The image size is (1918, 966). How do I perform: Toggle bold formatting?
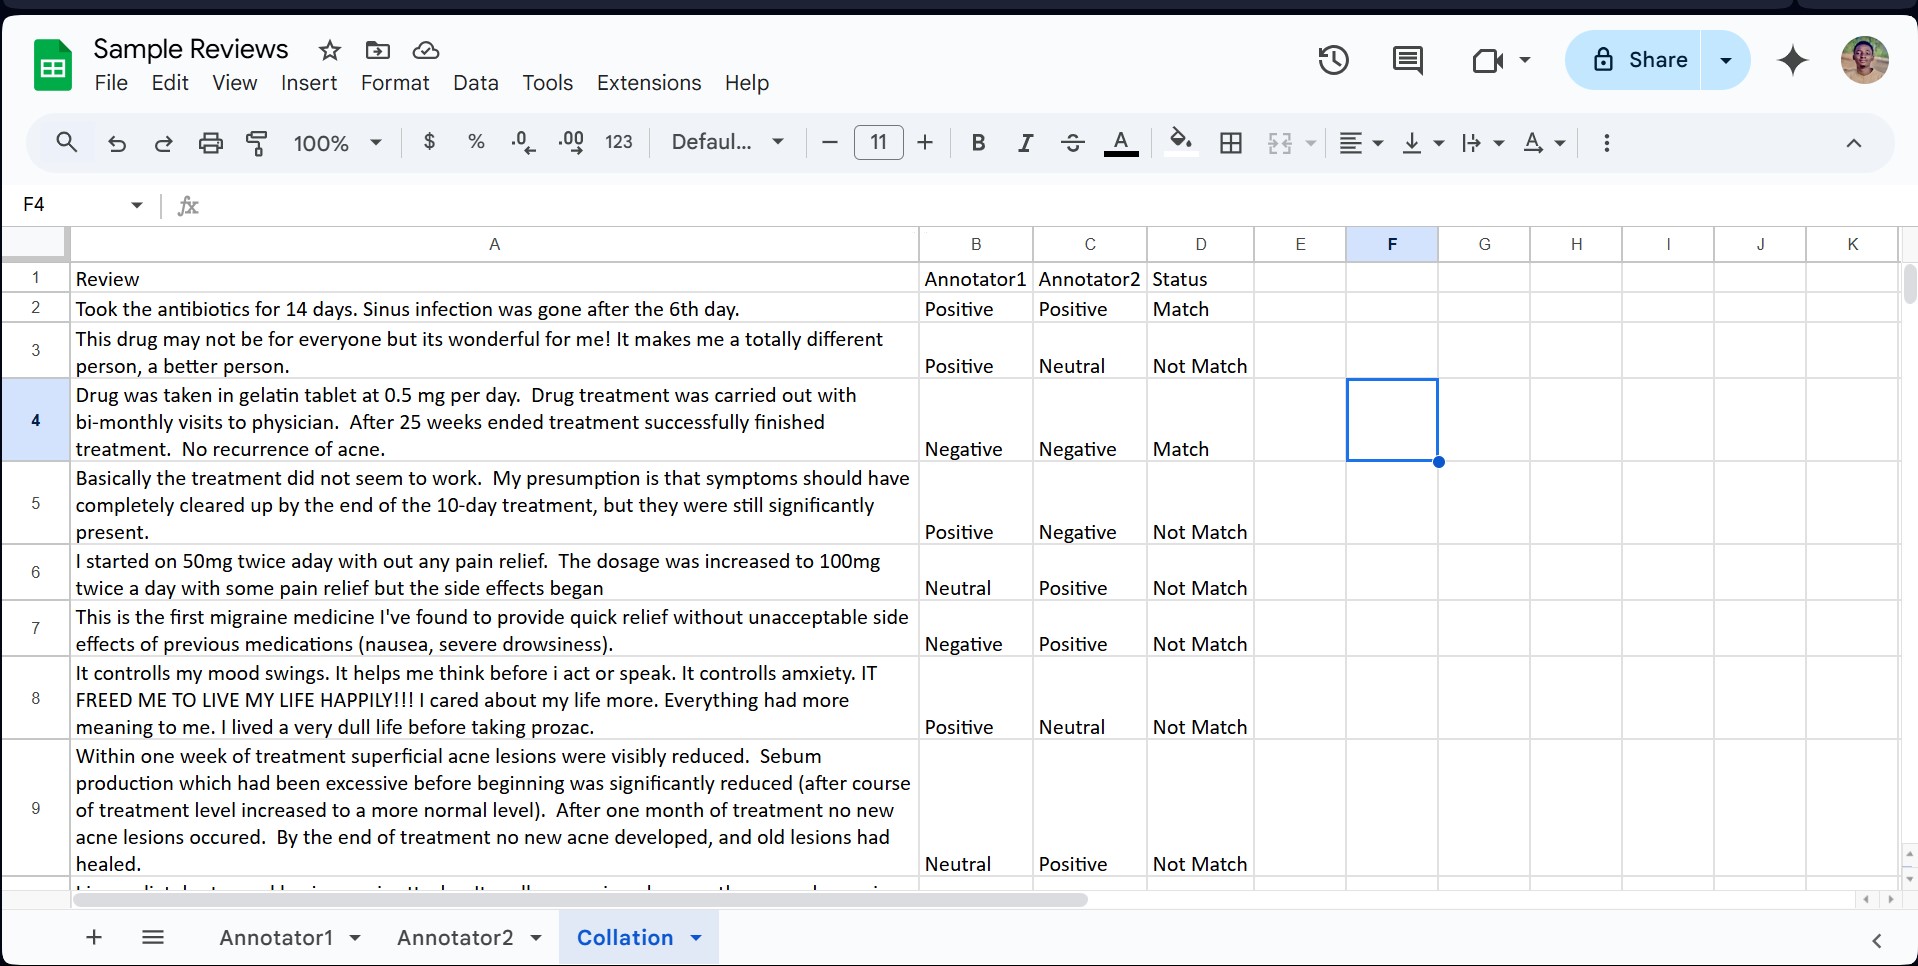(978, 143)
